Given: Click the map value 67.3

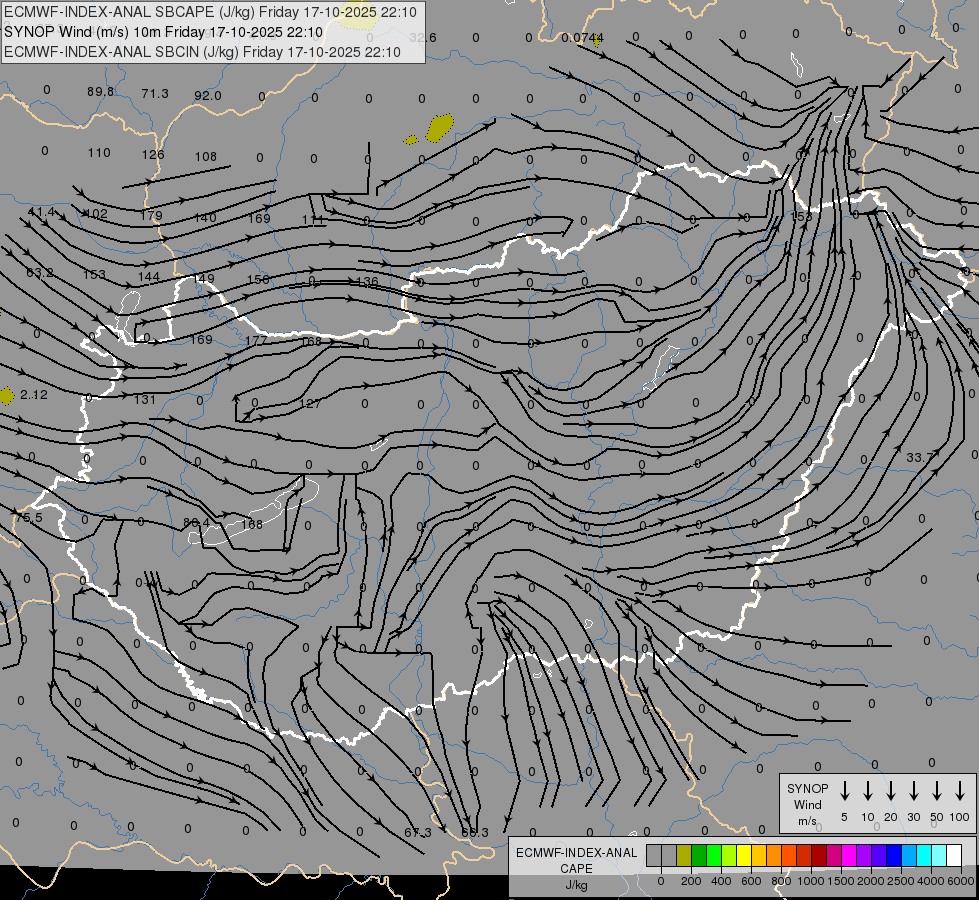Looking at the screenshot, I should [x=418, y=833].
